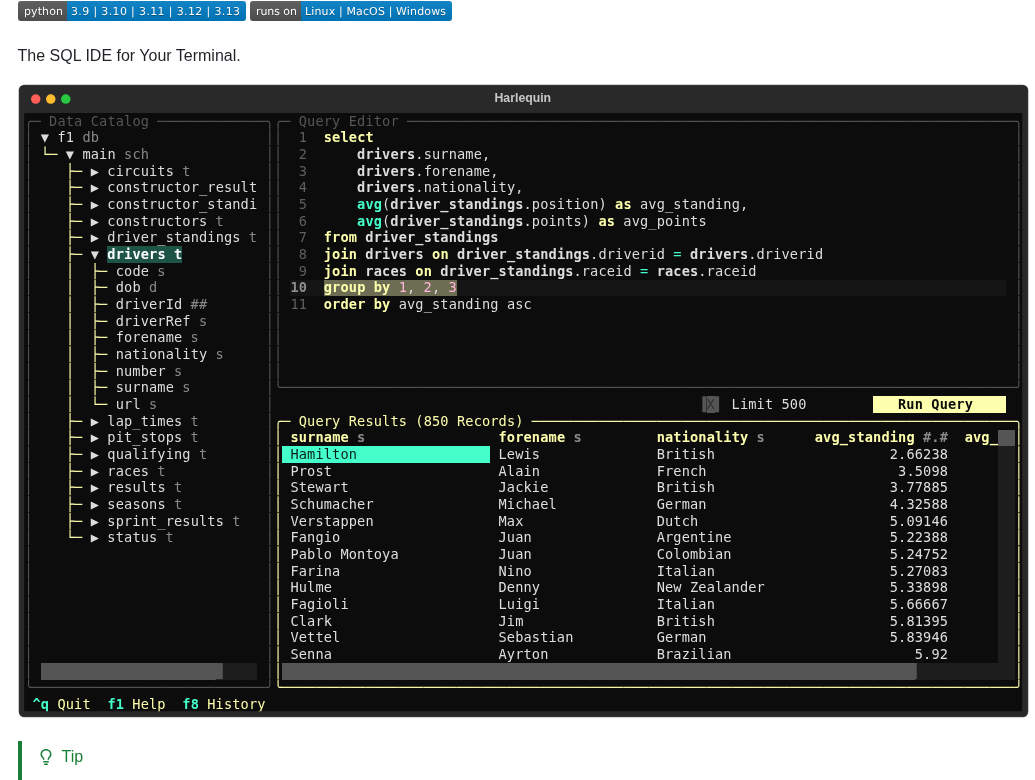Click the f8 History footer shortcut
The height and width of the screenshot is (780, 1035).
[224, 704]
